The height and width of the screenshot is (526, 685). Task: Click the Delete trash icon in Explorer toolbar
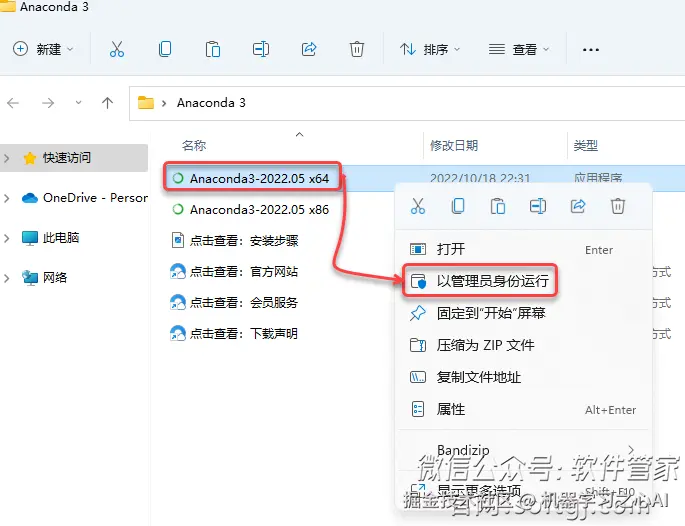pyautogui.click(x=356, y=49)
